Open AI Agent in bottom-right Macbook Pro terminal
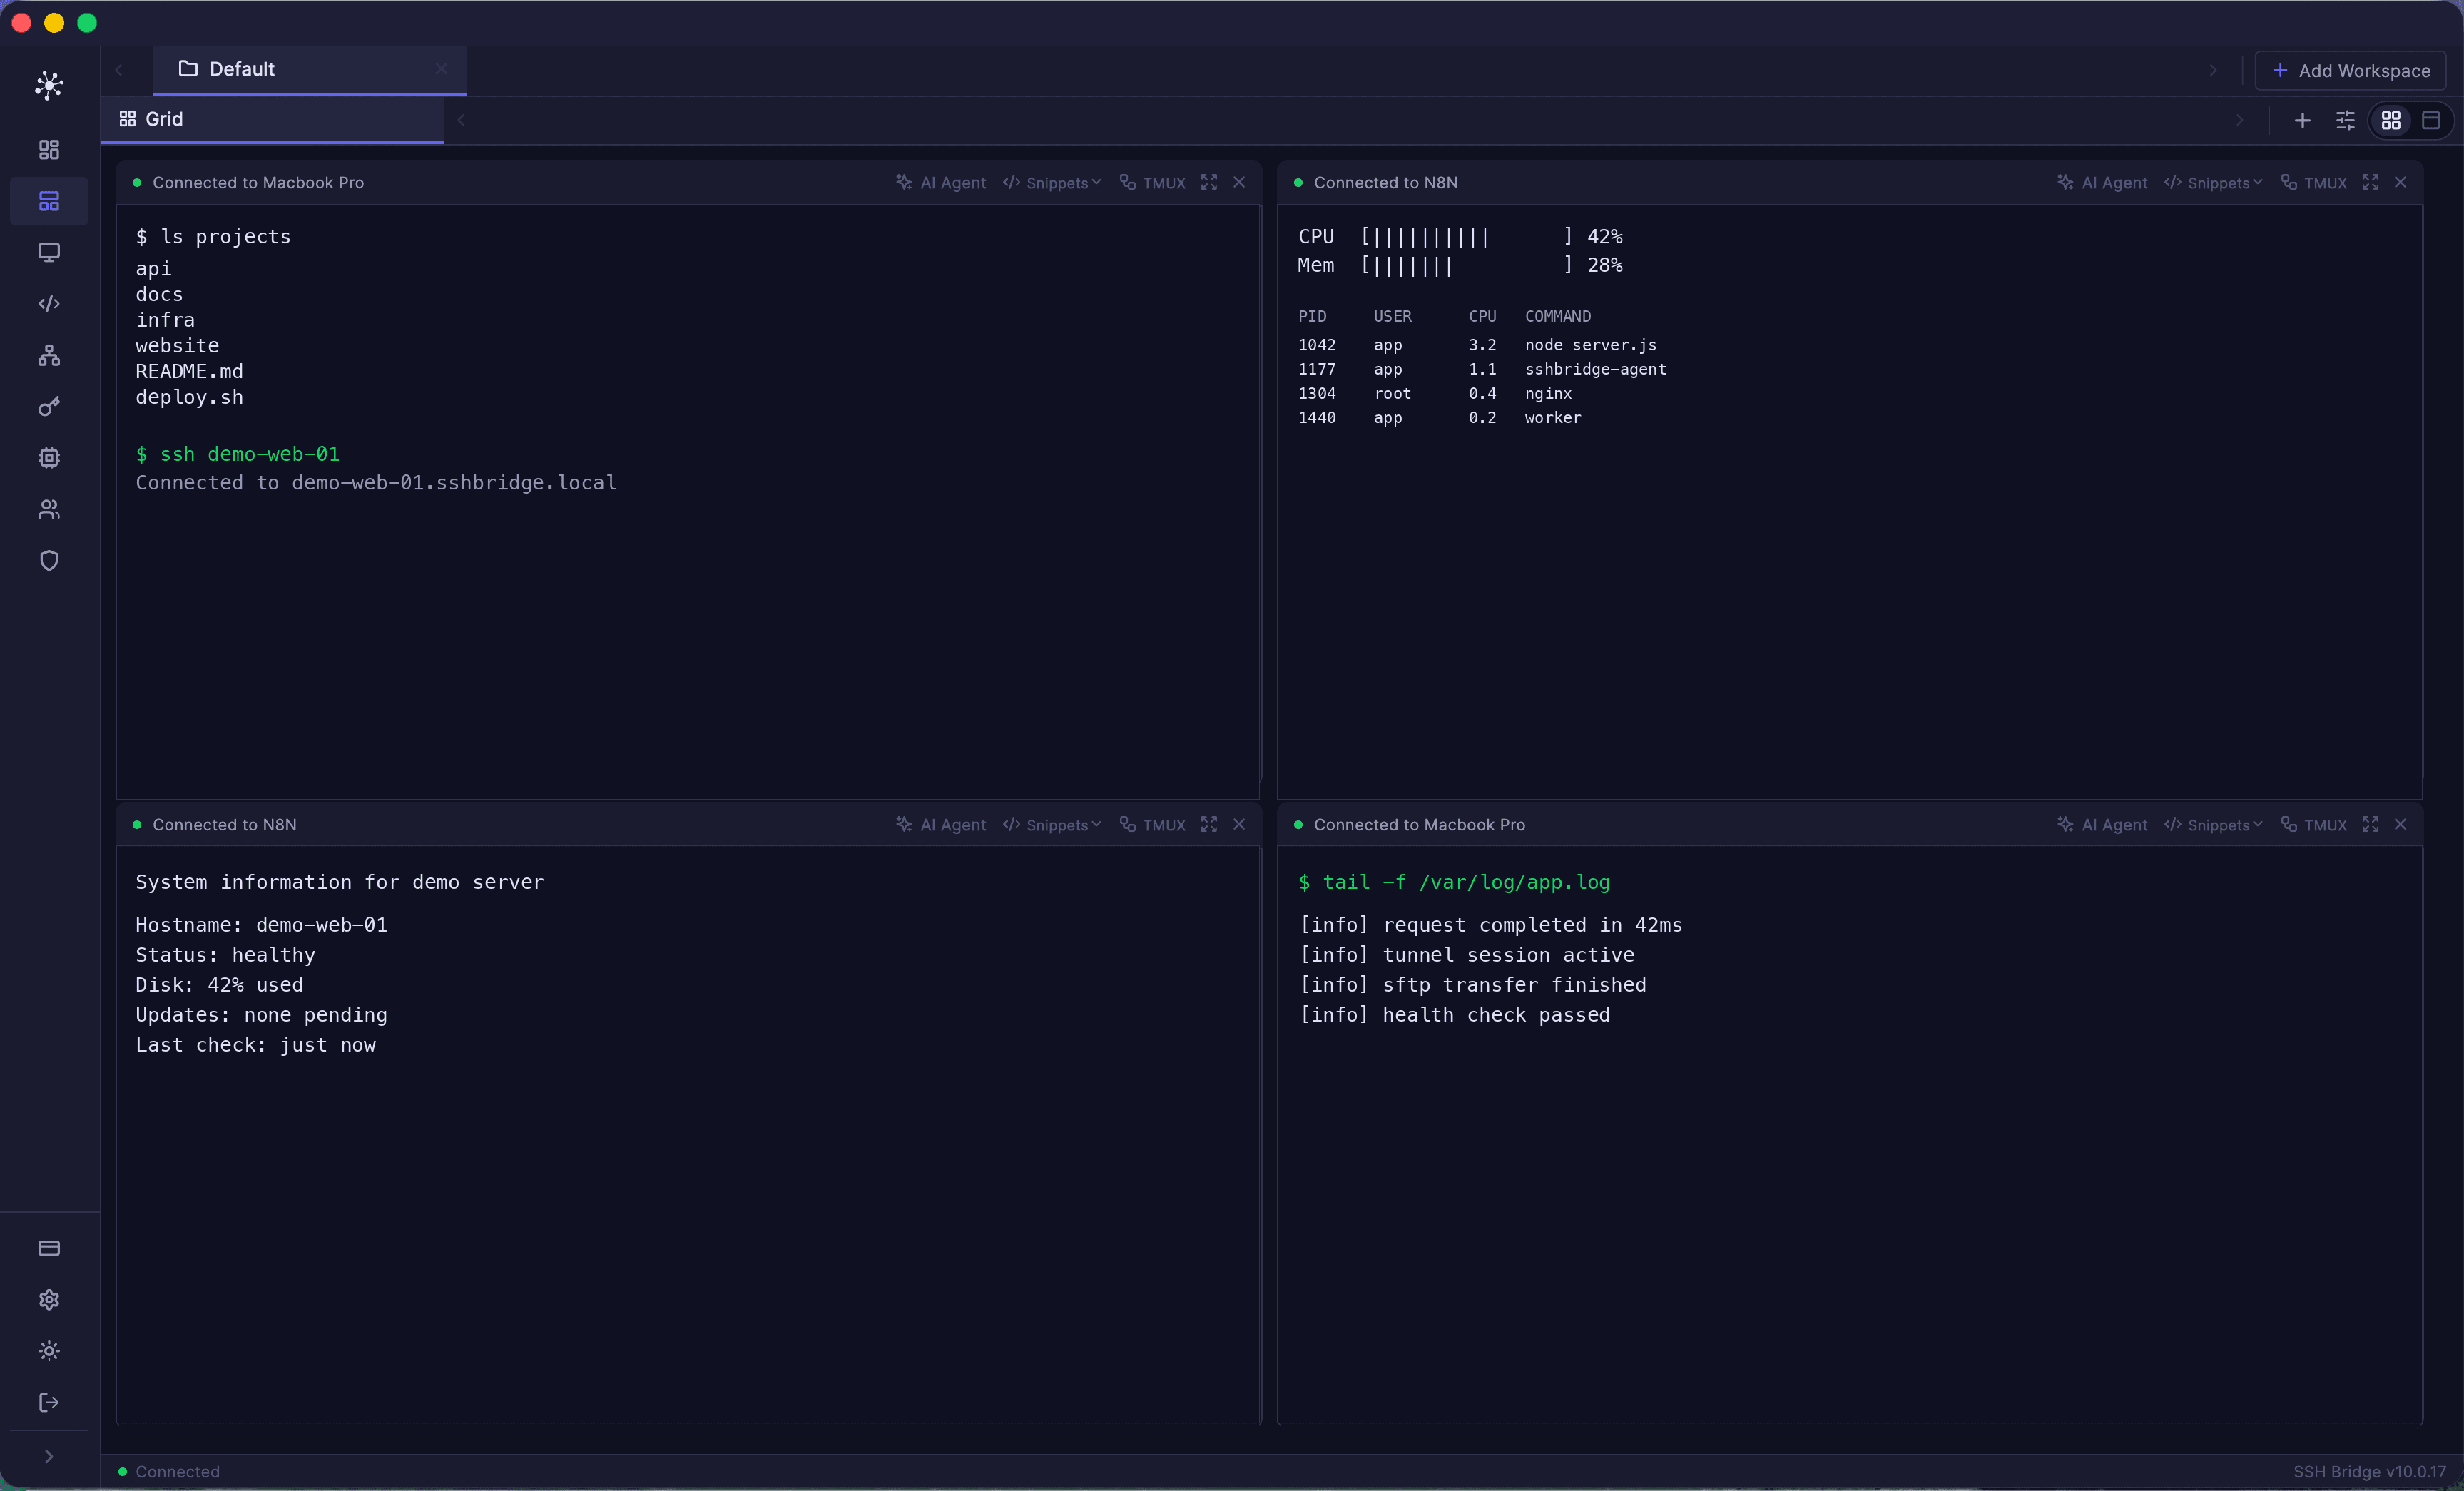Screen dimensions: 2464x1491 coord(2102,824)
